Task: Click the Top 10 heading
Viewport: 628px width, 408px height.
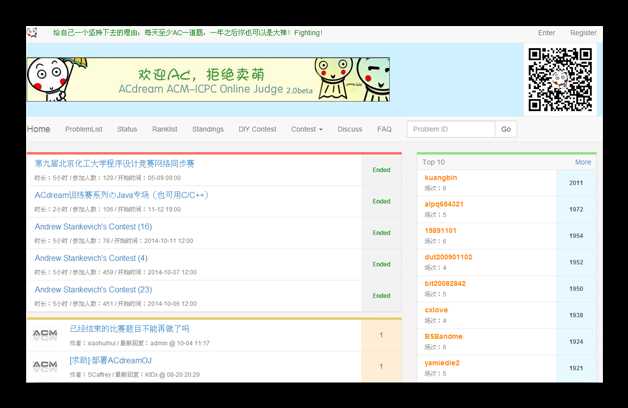Action: coord(433,162)
